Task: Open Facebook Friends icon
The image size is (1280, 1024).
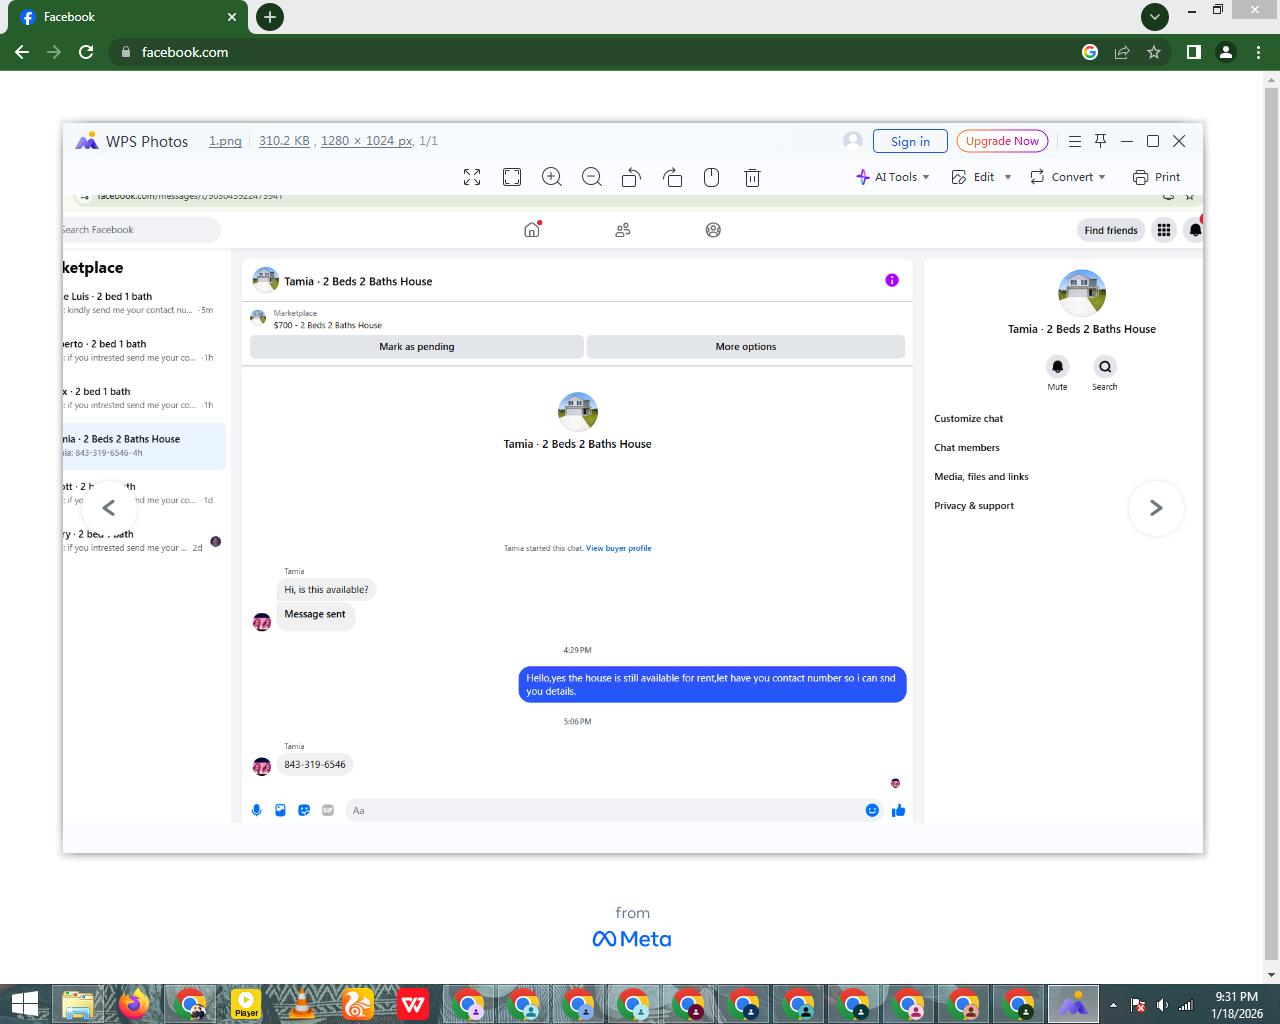Action: pos(623,230)
